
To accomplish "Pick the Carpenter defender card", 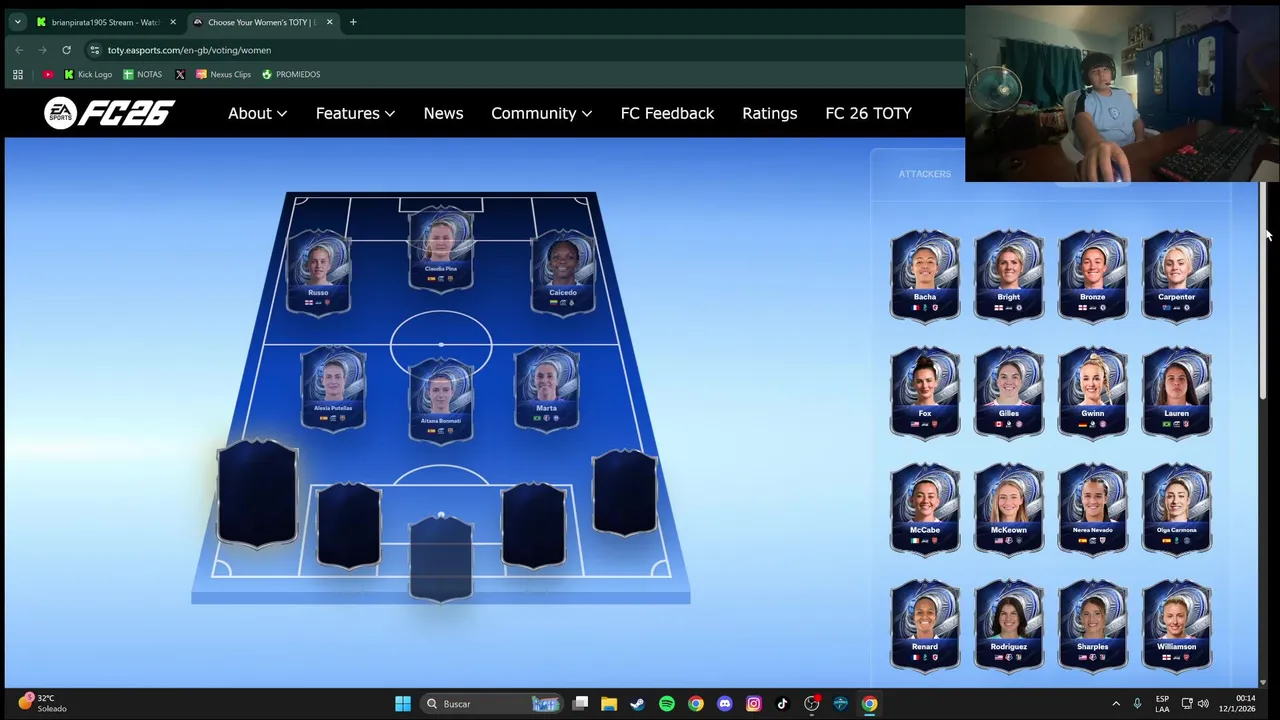I will click(1177, 275).
